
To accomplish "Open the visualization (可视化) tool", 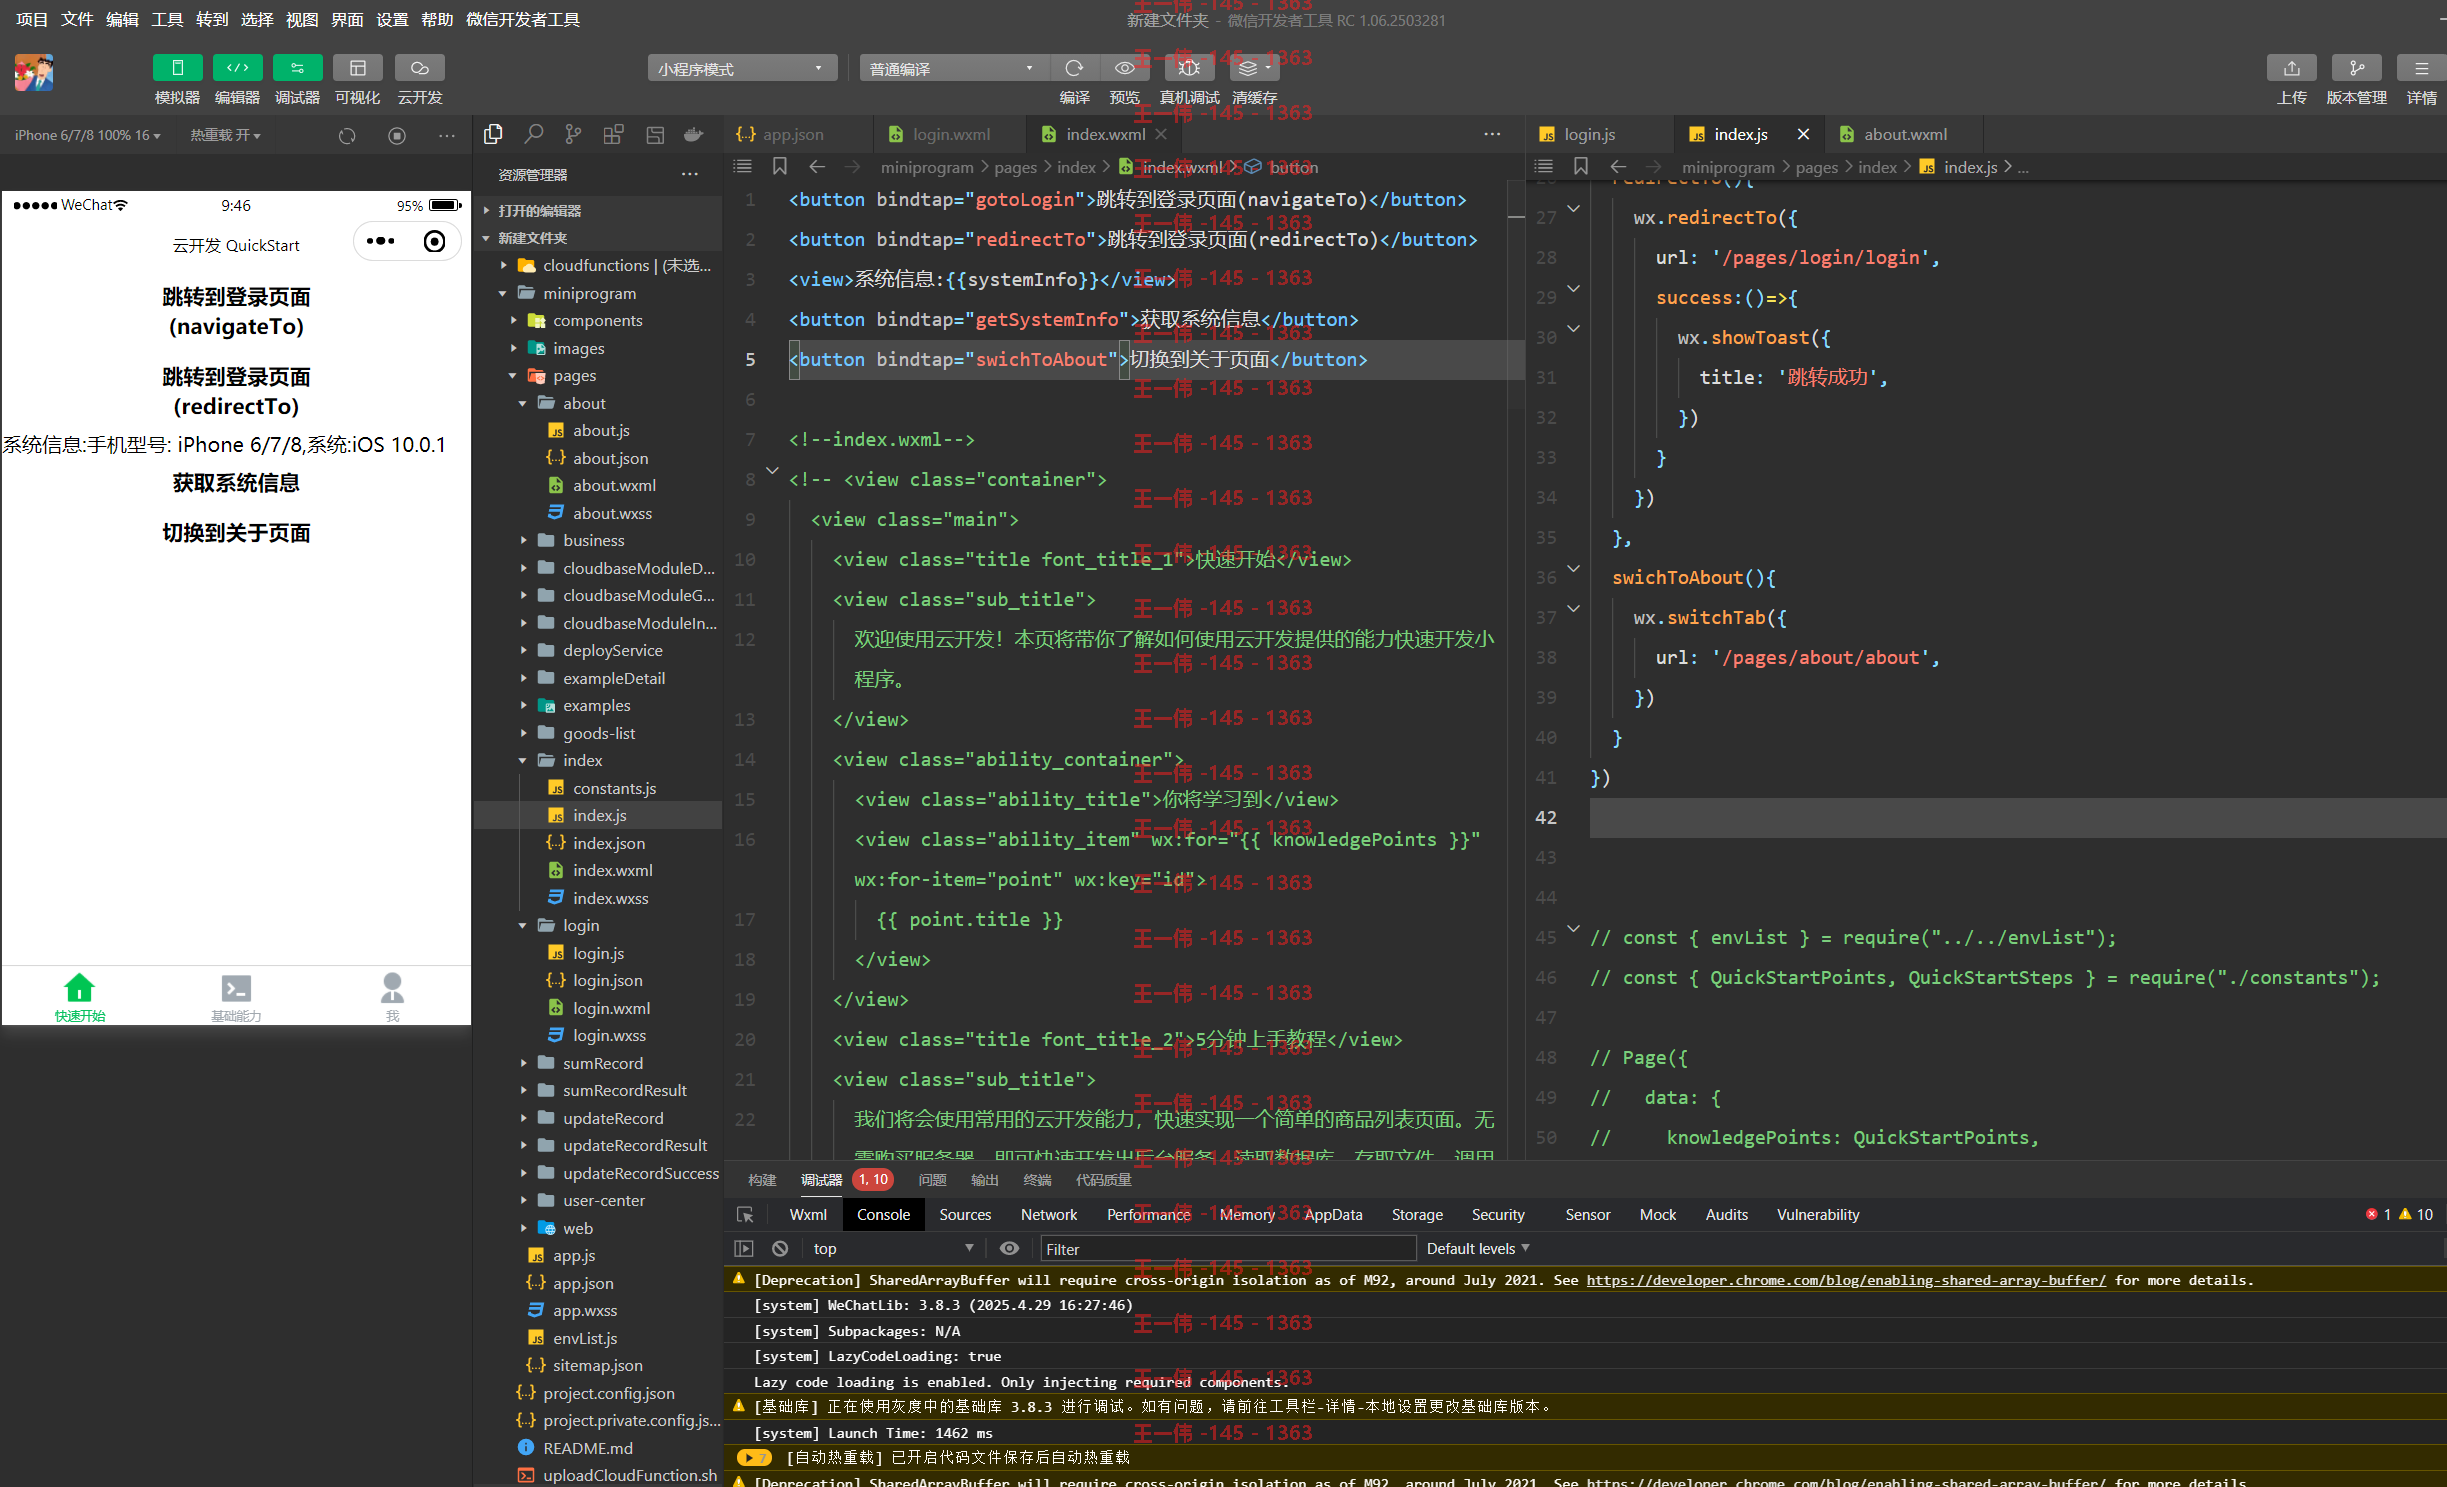I will [357, 68].
